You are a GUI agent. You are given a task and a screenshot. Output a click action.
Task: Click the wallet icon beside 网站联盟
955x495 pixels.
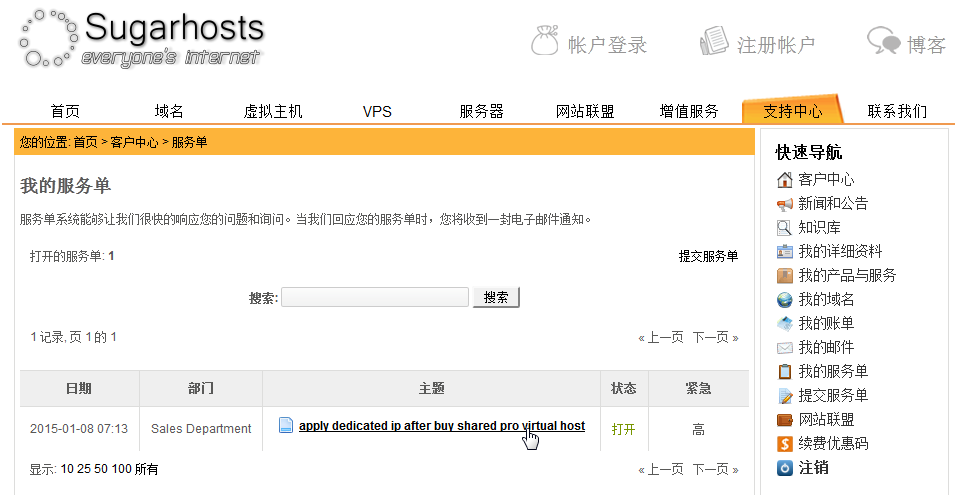point(784,420)
